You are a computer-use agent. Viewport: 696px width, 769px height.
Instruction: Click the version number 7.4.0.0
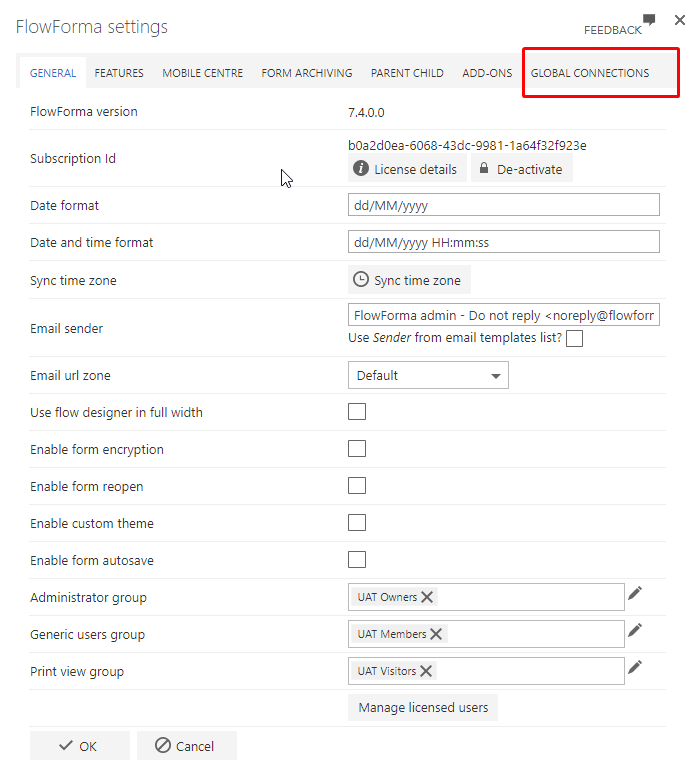[366, 113]
